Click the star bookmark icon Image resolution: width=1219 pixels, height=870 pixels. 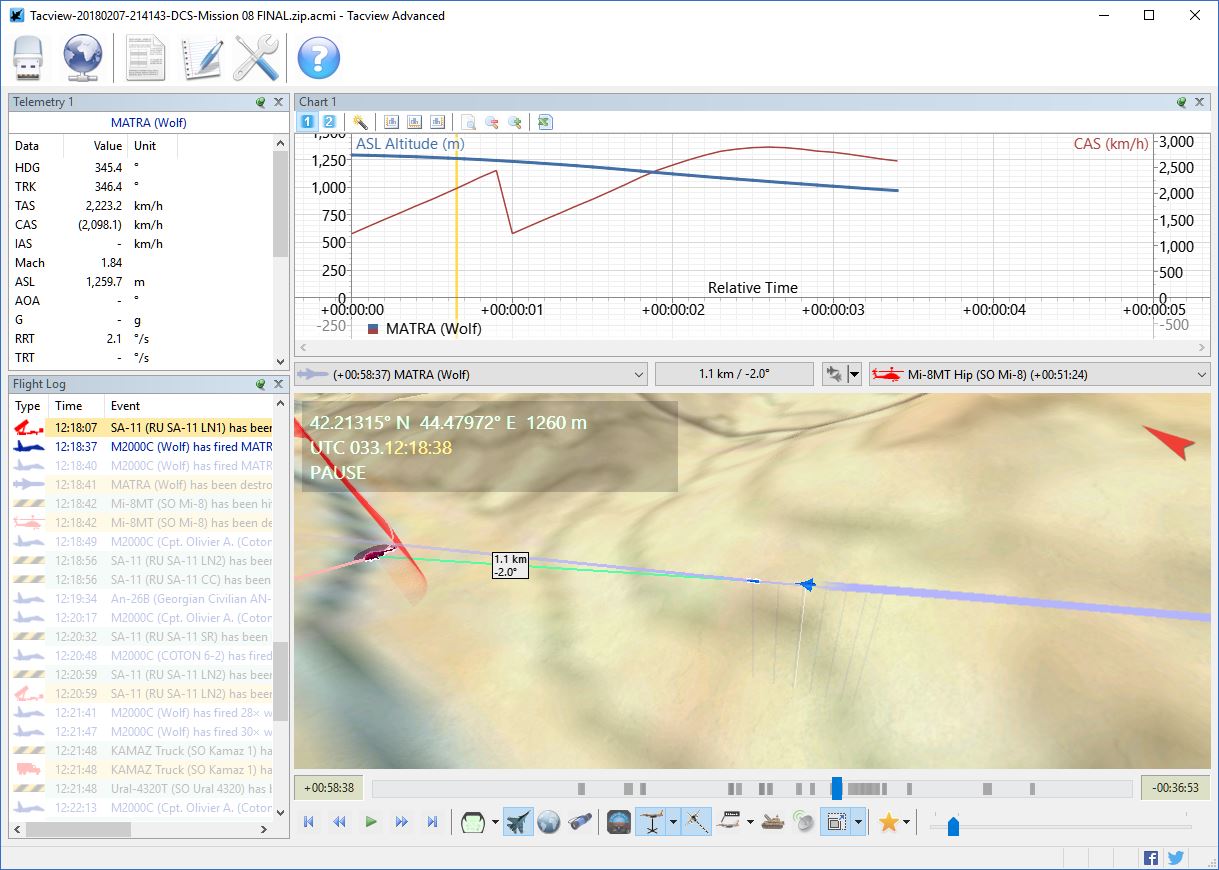pyautogui.click(x=887, y=822)
